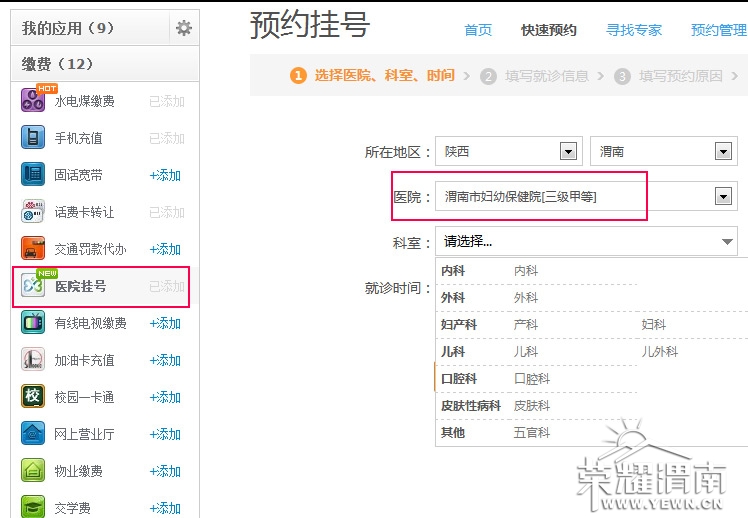This screenshot has height=518, width=748.
Task: Add 网上营业厅 via +添加 link
Action: click(x=165, y=434)
